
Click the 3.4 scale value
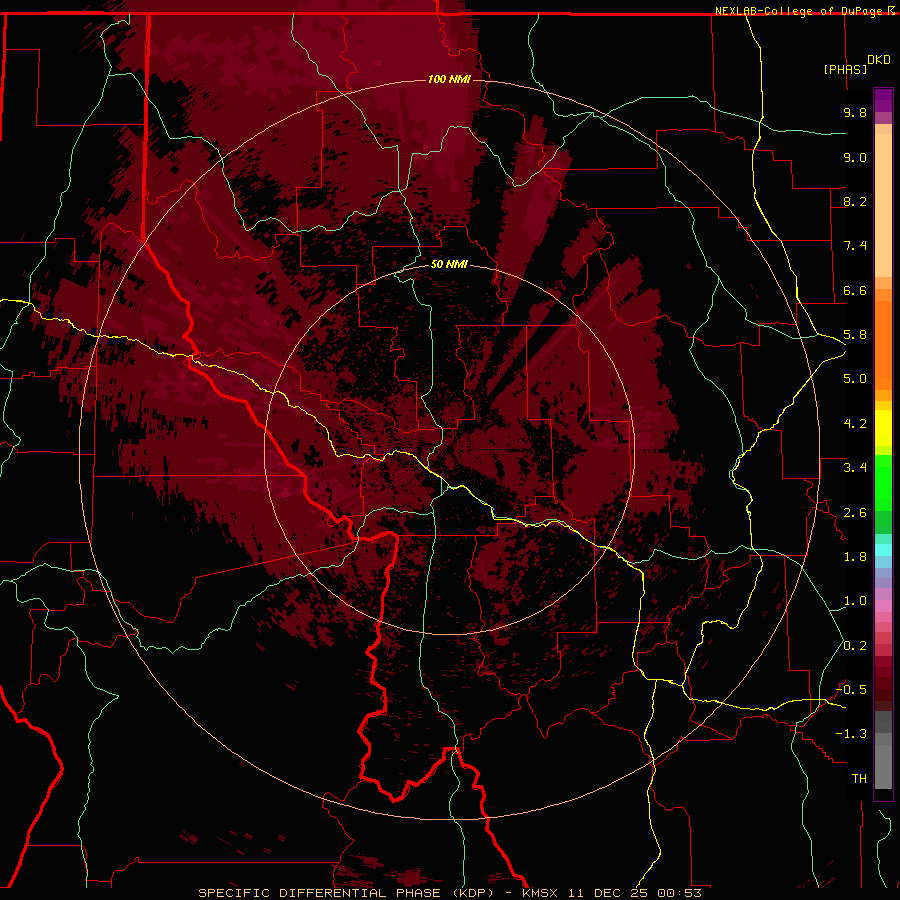(855, 468)
